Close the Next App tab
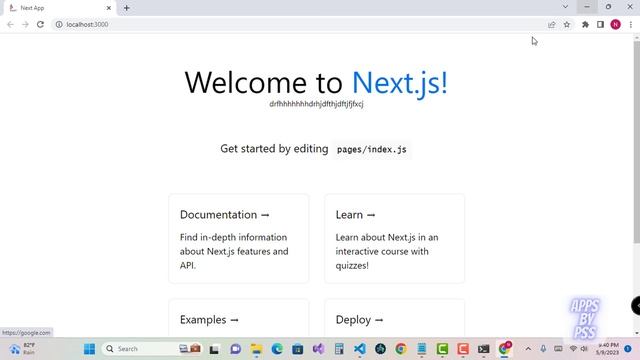The width and height of the screenshot is (640, 360). [109, 8]
